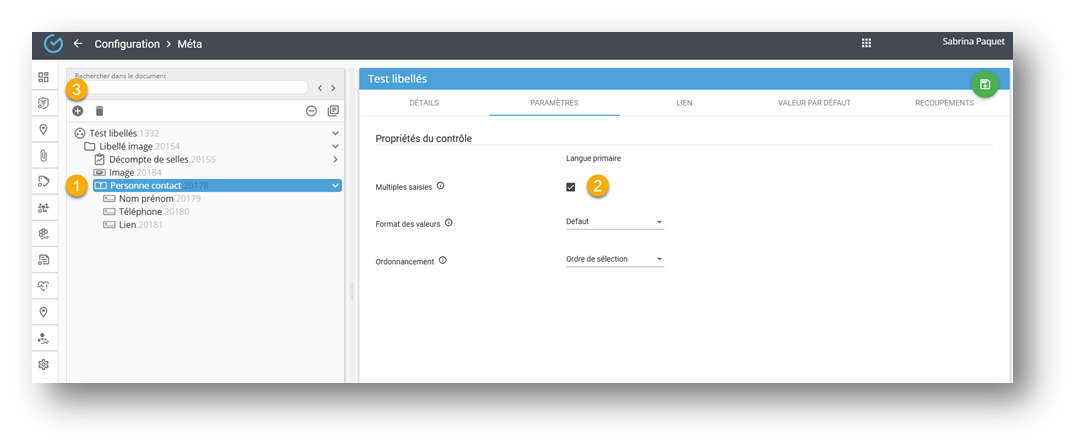1078x448 pixels.
Task: Expand the Décompte de selles node
Action: 335,159
